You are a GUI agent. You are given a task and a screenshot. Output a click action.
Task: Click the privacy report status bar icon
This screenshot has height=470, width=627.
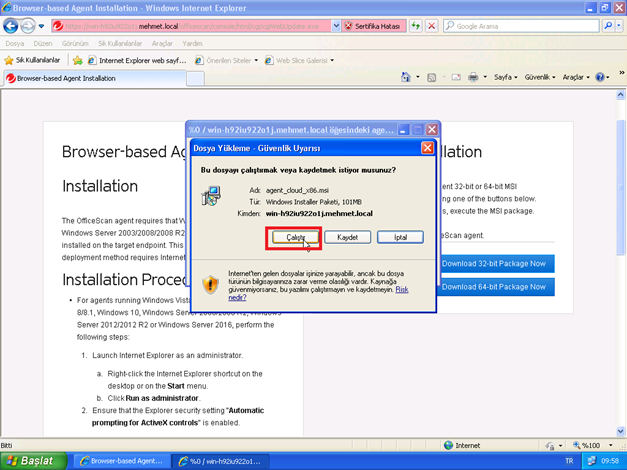[550, 445]
